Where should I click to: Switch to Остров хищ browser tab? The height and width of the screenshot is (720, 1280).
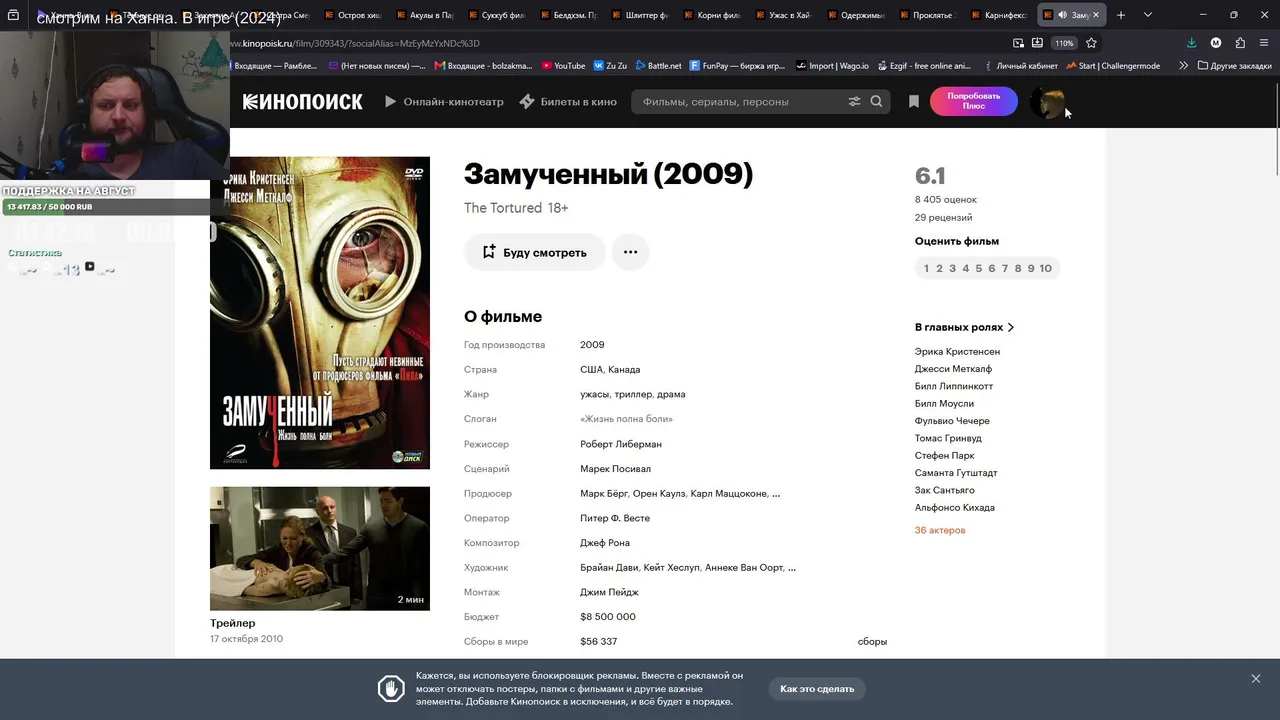(x=353, y=15)
